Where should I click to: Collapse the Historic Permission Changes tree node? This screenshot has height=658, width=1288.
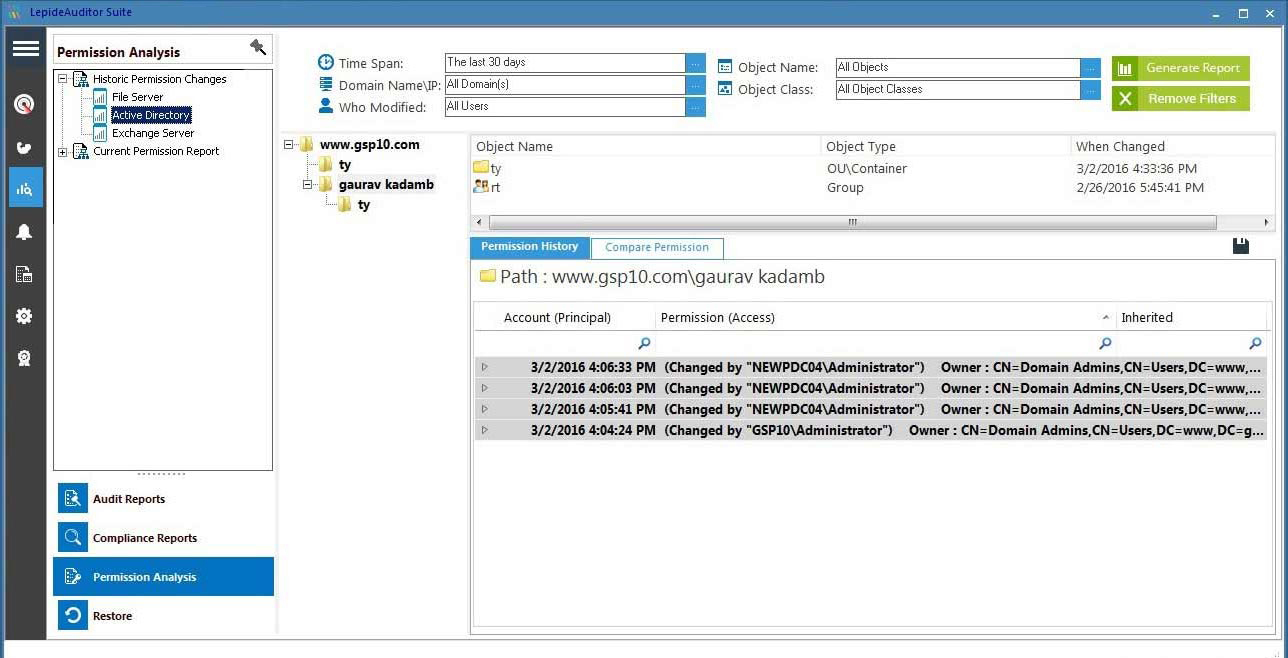[63, 79]
